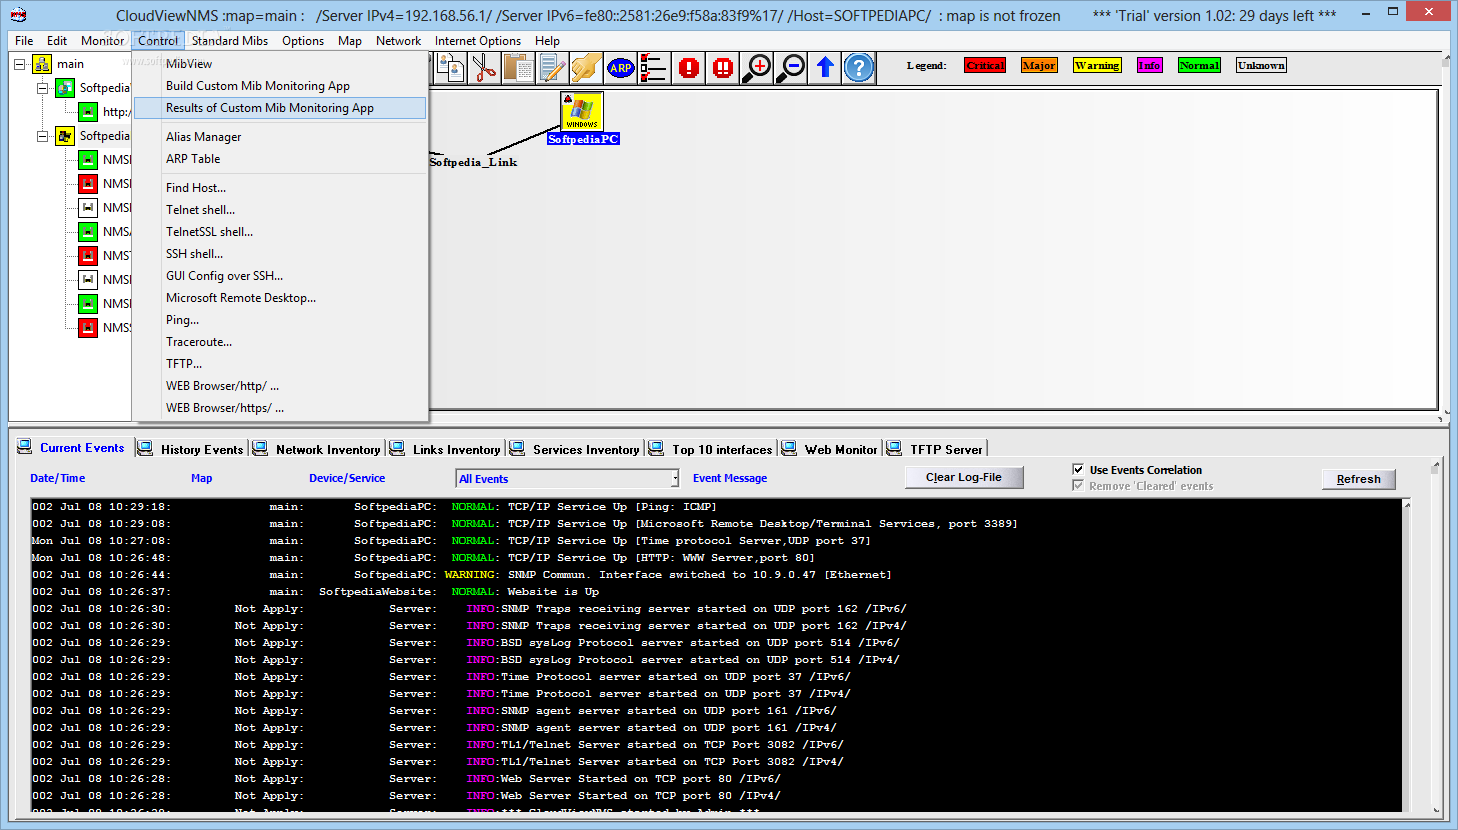The image size is (1458, 830).
Task: Switch to the Web Monitor tab
Action: click(x=830, y=449)
